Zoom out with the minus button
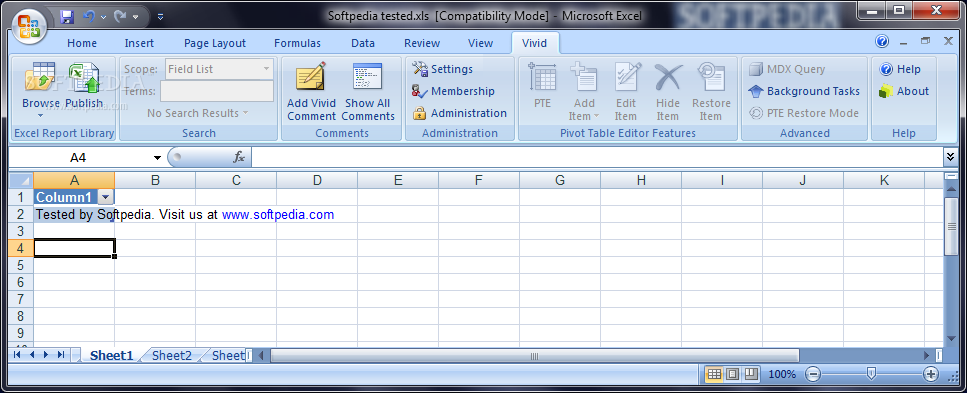 [x=813, y=374]
